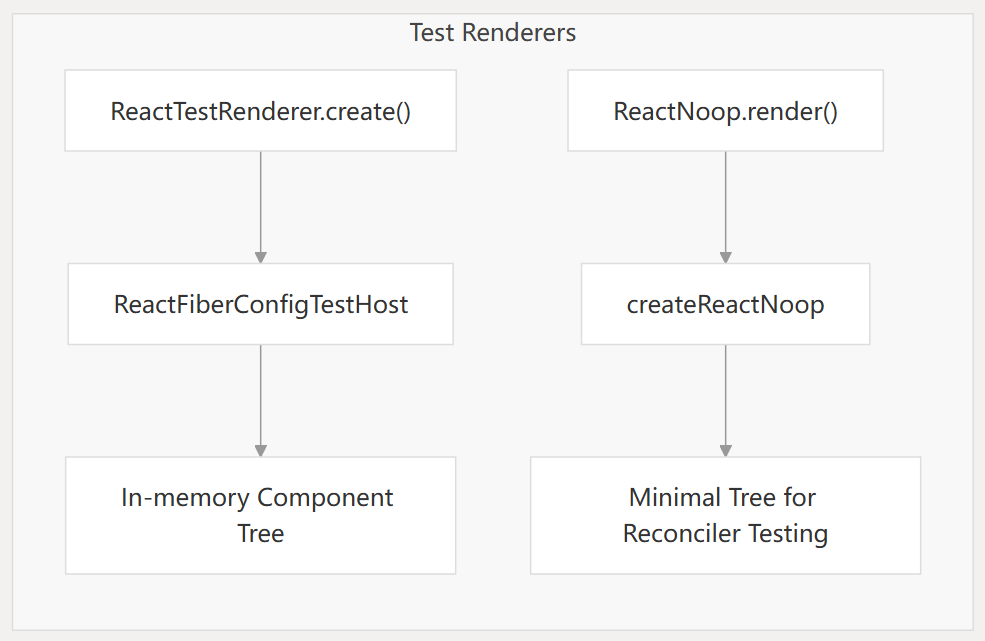Screen dimensions: 985x641
Task: Click the ReactFiberConfigTestHost node
Action: pyautogui.click(x=261, y=304)
